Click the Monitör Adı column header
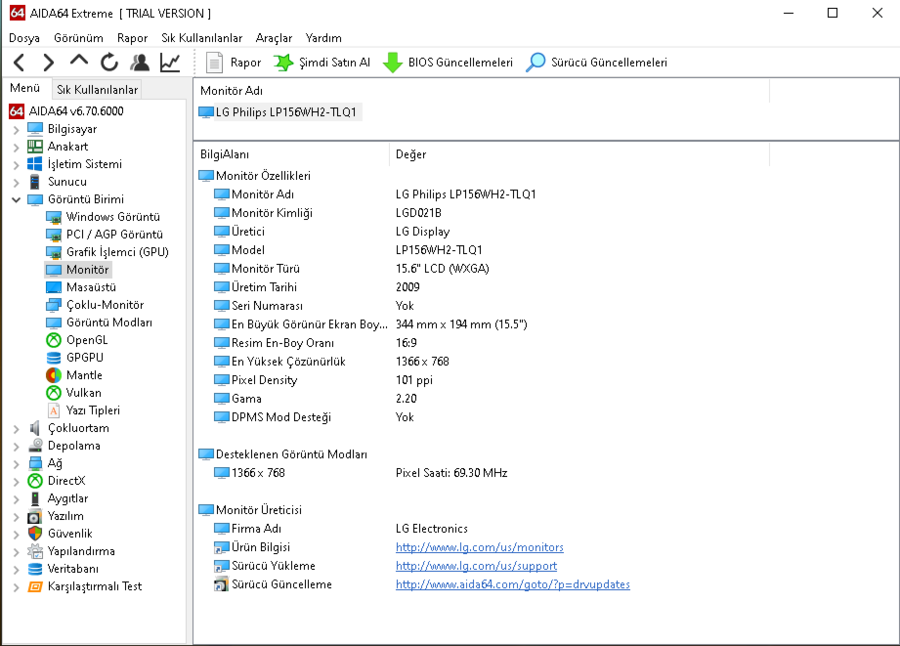The height and width of the screenshot is (646, 900). click(x=482, y=91)
